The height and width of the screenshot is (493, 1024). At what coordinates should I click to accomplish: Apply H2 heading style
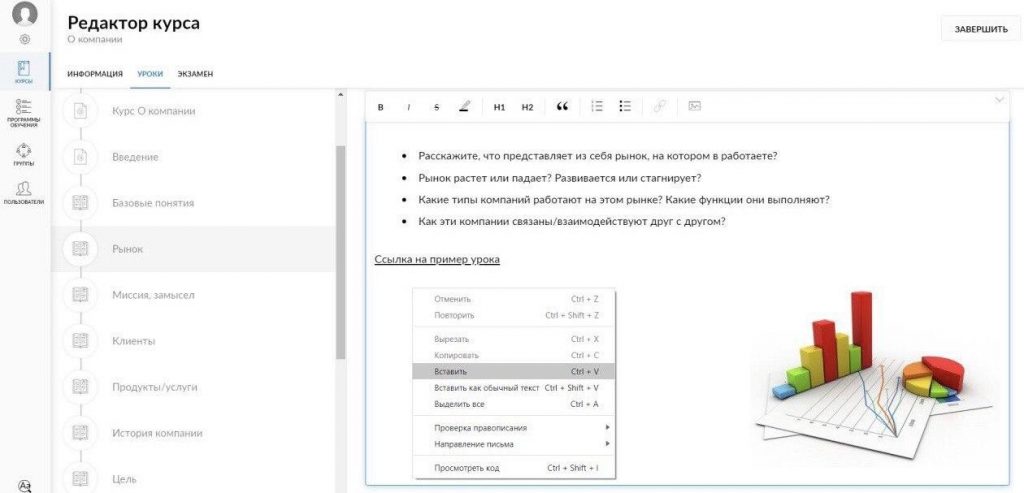click(x=528, y=107)
